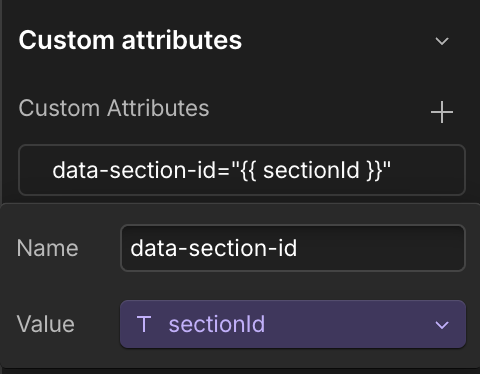Screen dimensions: 480x374
Task: Click the Name label in the popup
Action: (48, 248)
